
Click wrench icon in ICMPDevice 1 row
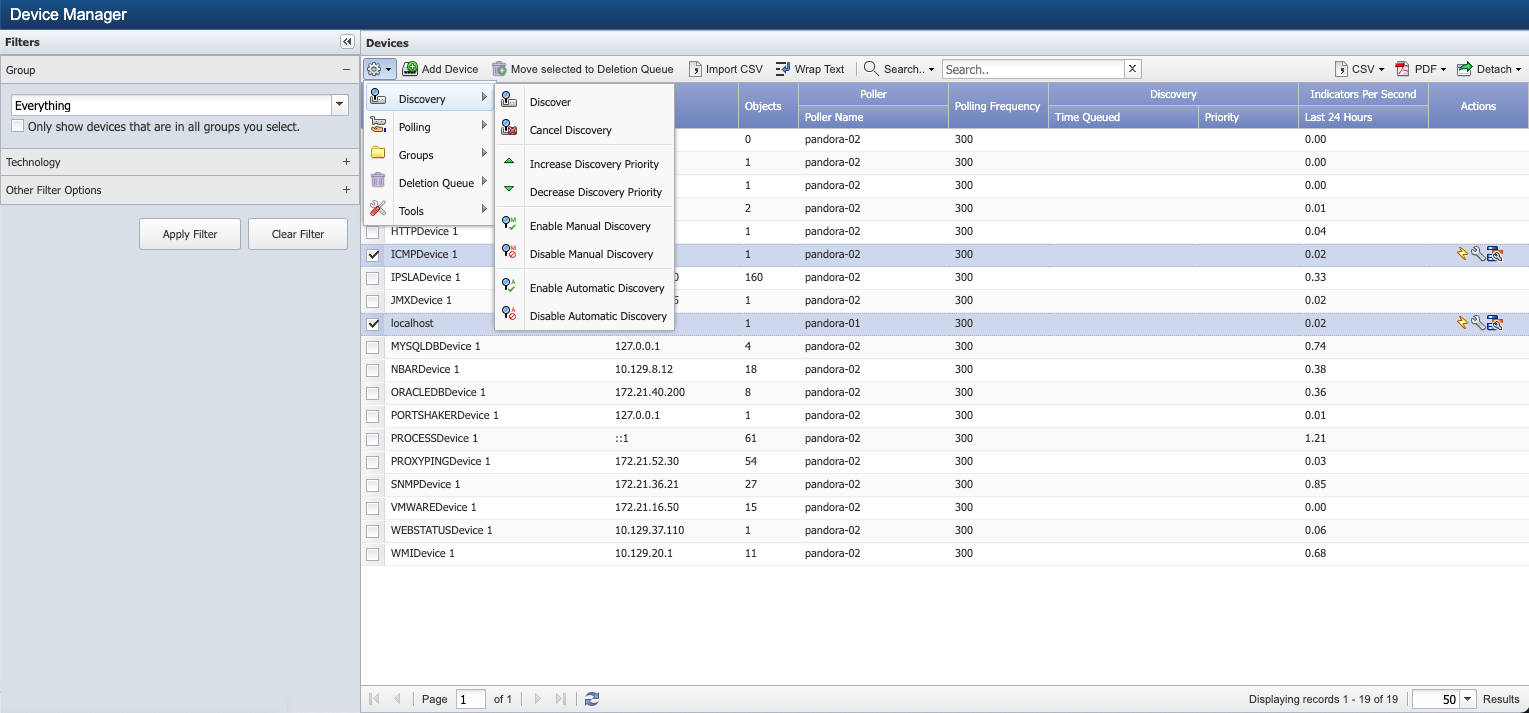[x=1478, y=254]
